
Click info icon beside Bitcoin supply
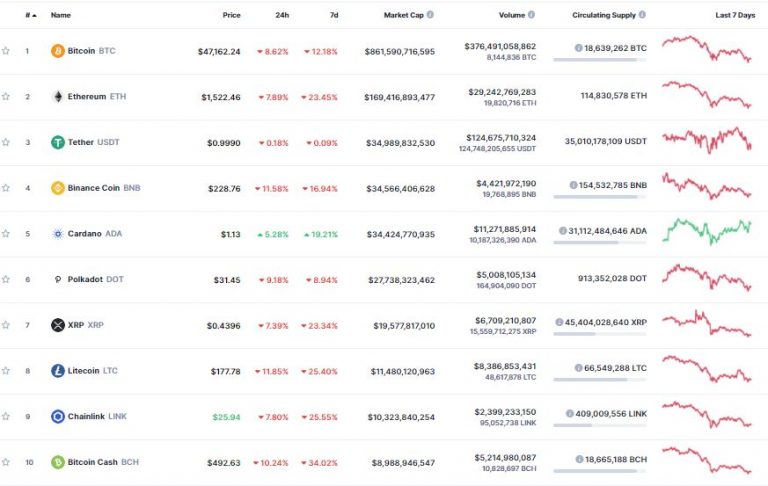[578, 48]
